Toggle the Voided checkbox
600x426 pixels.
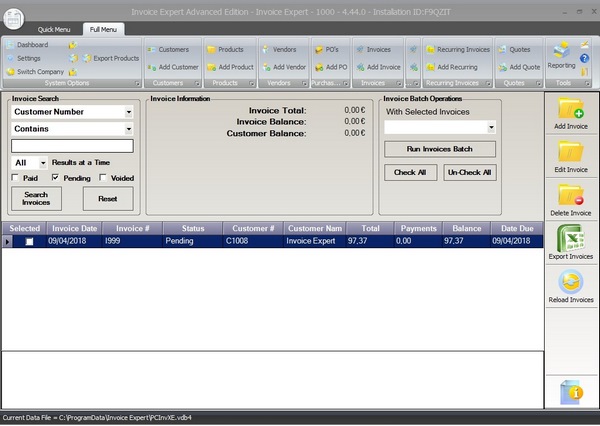(103, 178)
